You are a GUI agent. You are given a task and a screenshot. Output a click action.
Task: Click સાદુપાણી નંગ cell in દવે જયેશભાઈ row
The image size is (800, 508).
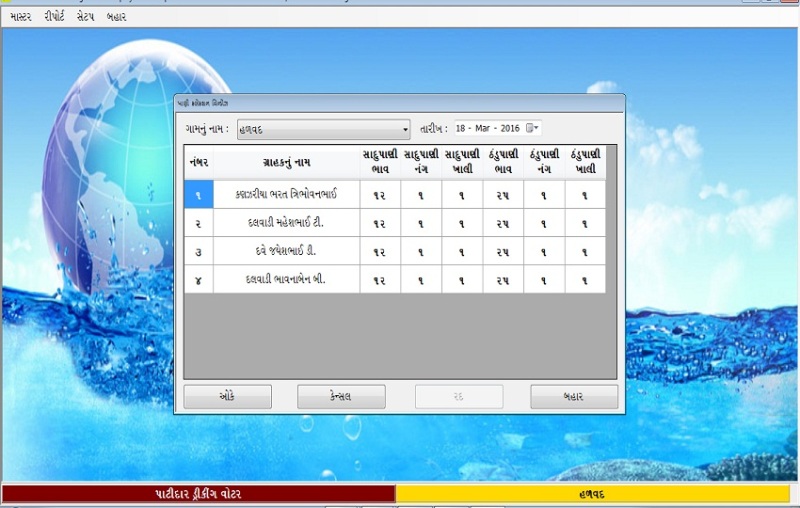coord(421,251)
